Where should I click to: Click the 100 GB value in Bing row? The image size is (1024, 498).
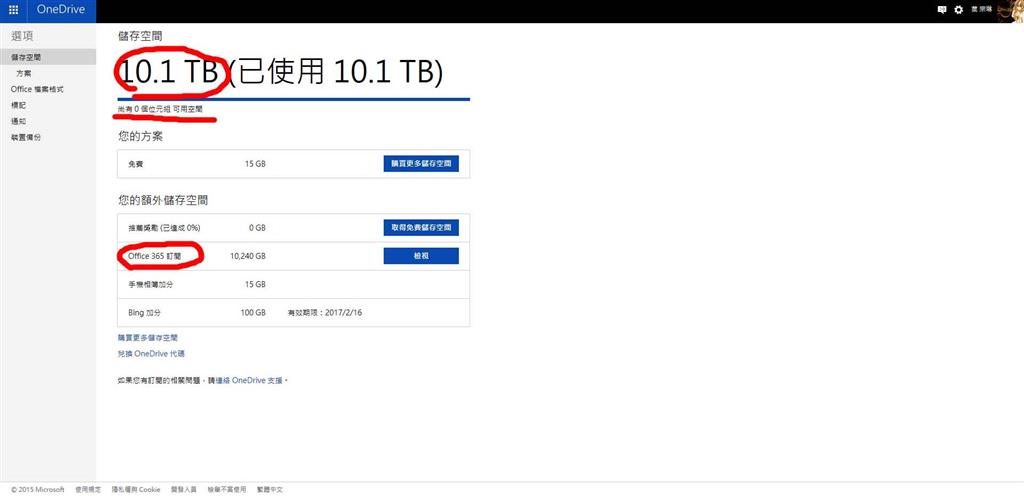coord(253,313)
